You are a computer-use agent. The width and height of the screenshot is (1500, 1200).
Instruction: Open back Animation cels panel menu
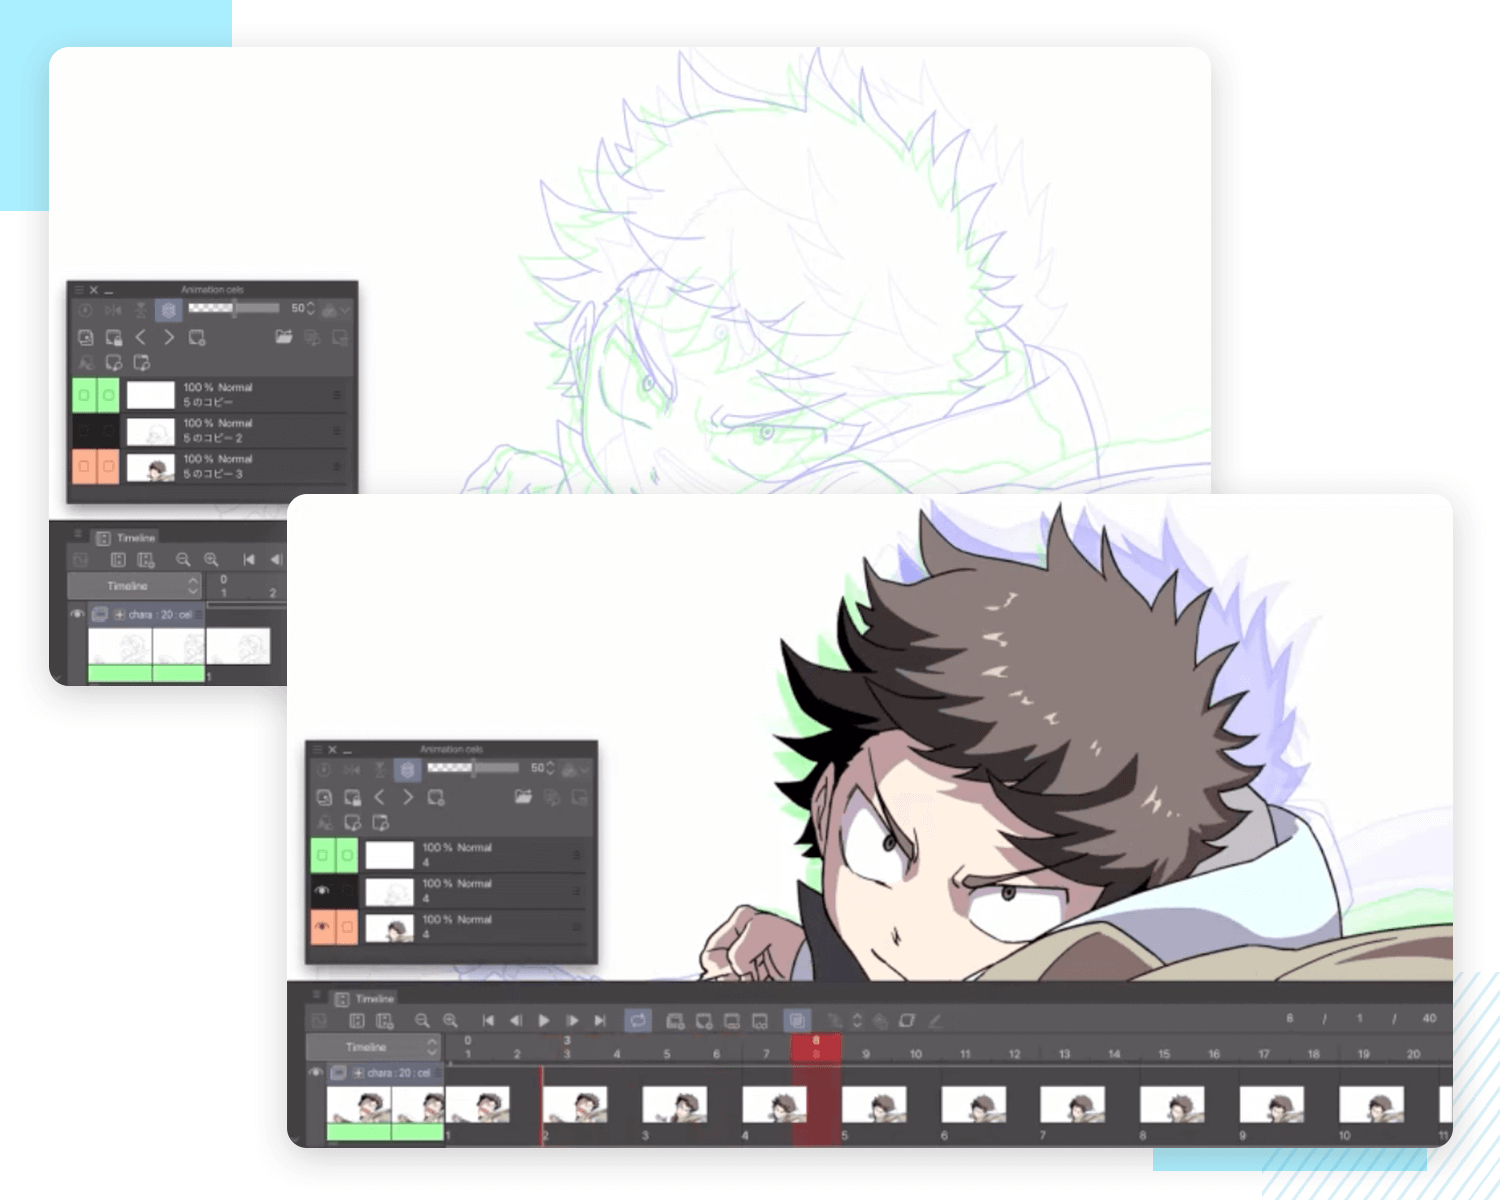(78, 290)
